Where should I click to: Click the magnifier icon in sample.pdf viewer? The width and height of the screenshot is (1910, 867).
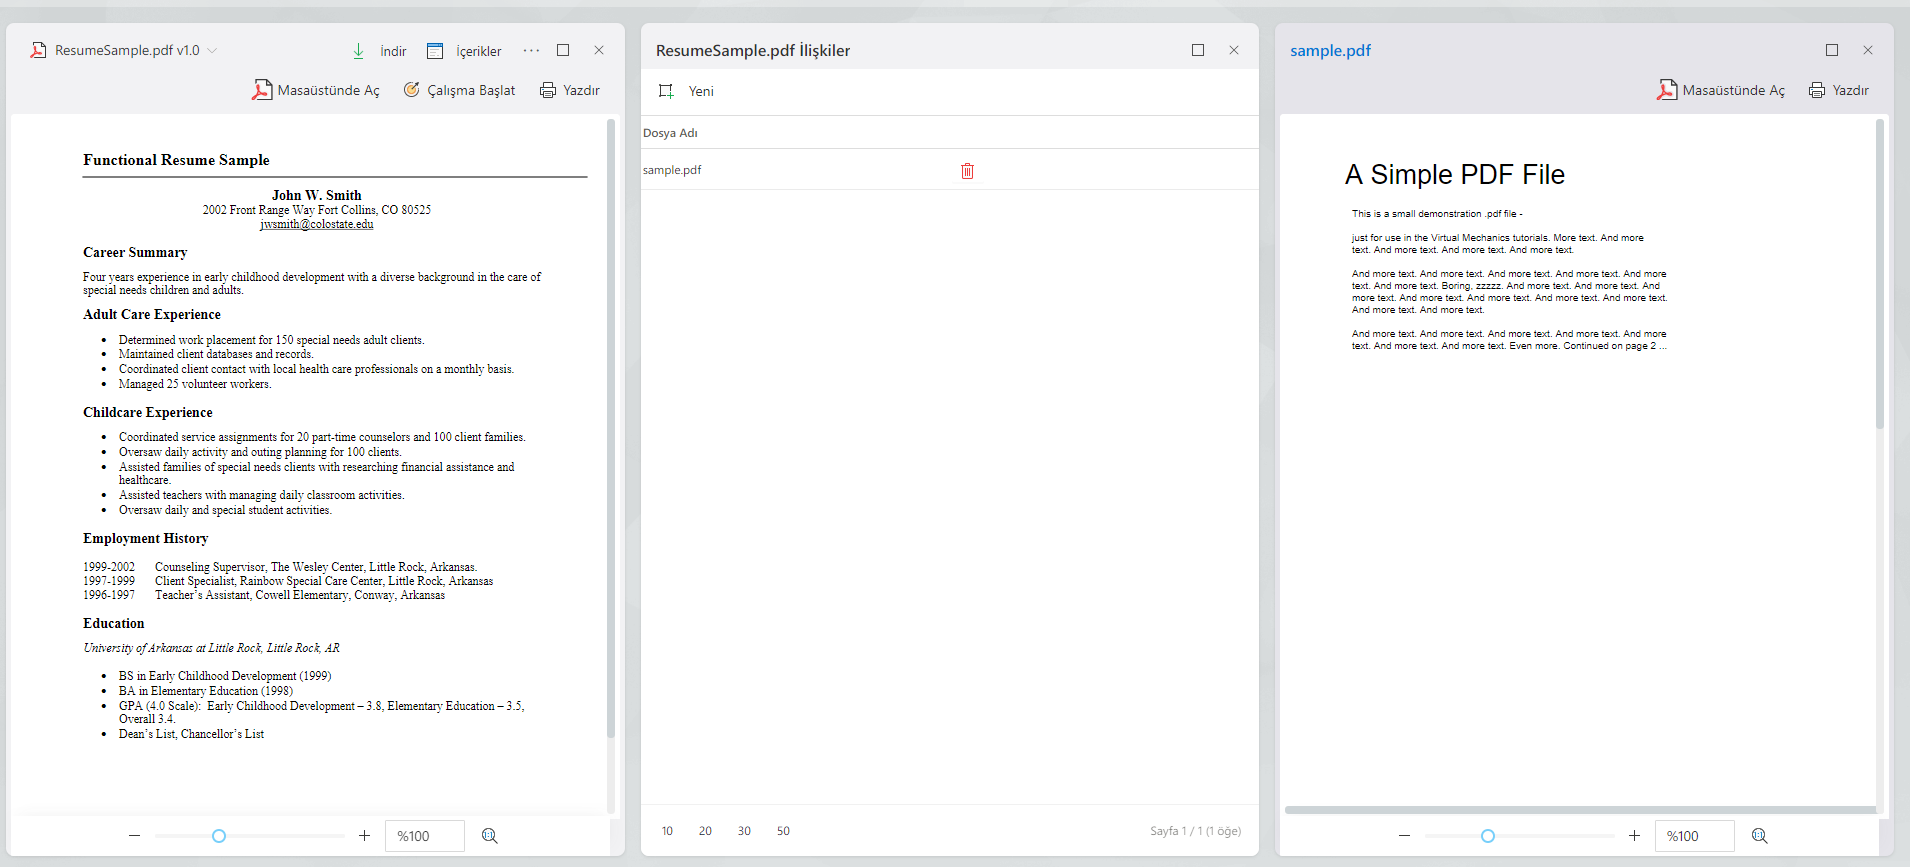click(x=1760, y=836)
